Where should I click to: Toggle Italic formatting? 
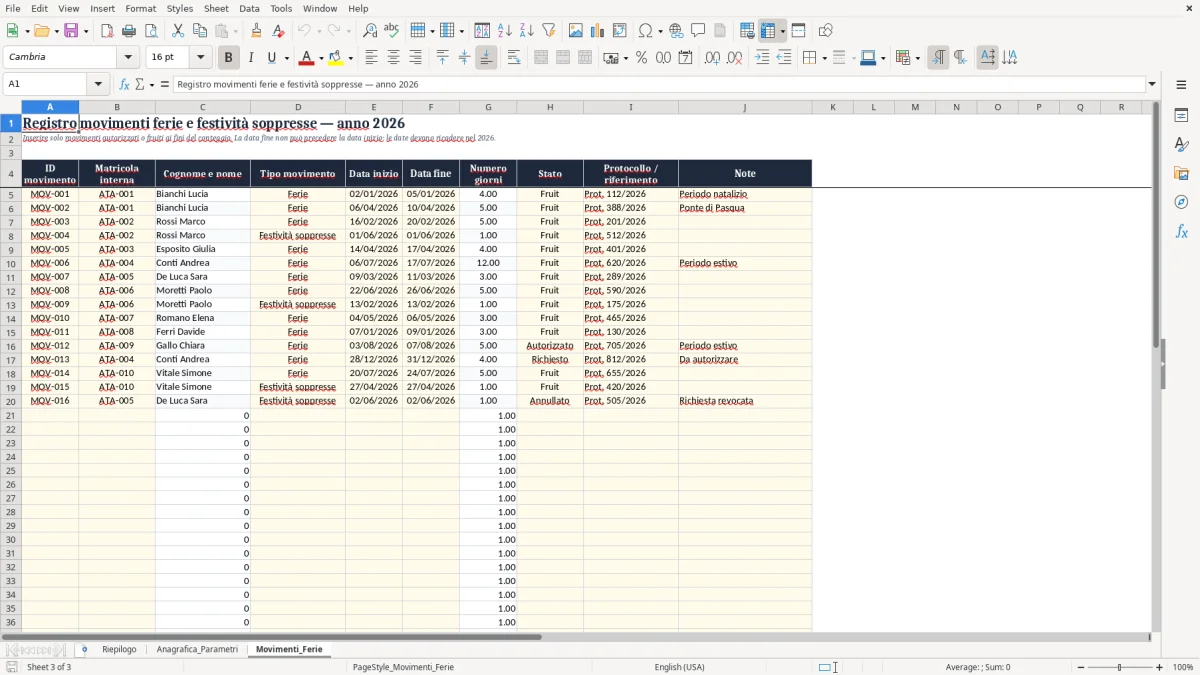click(x=250, y=58)
